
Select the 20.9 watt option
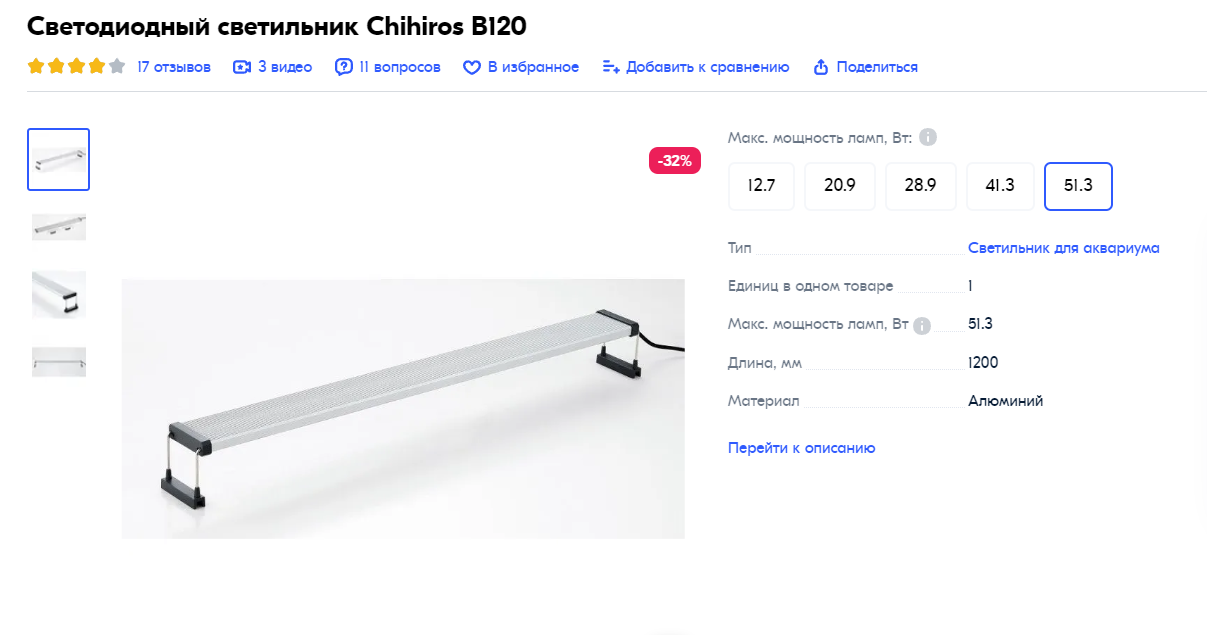tap(840, 186)
